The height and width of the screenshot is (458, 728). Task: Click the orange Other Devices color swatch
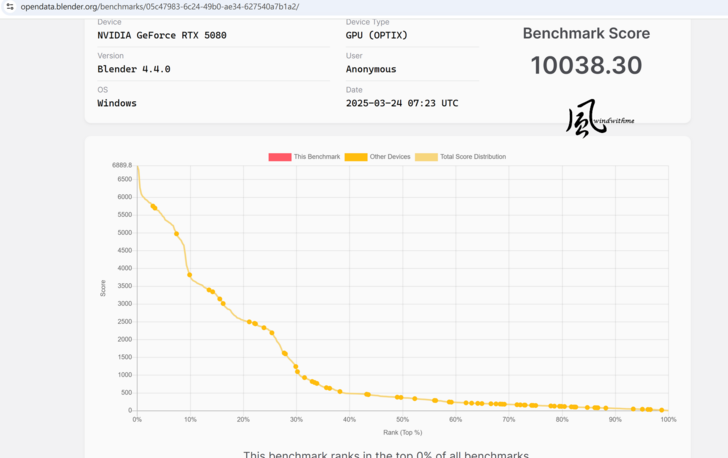point(356,157)
